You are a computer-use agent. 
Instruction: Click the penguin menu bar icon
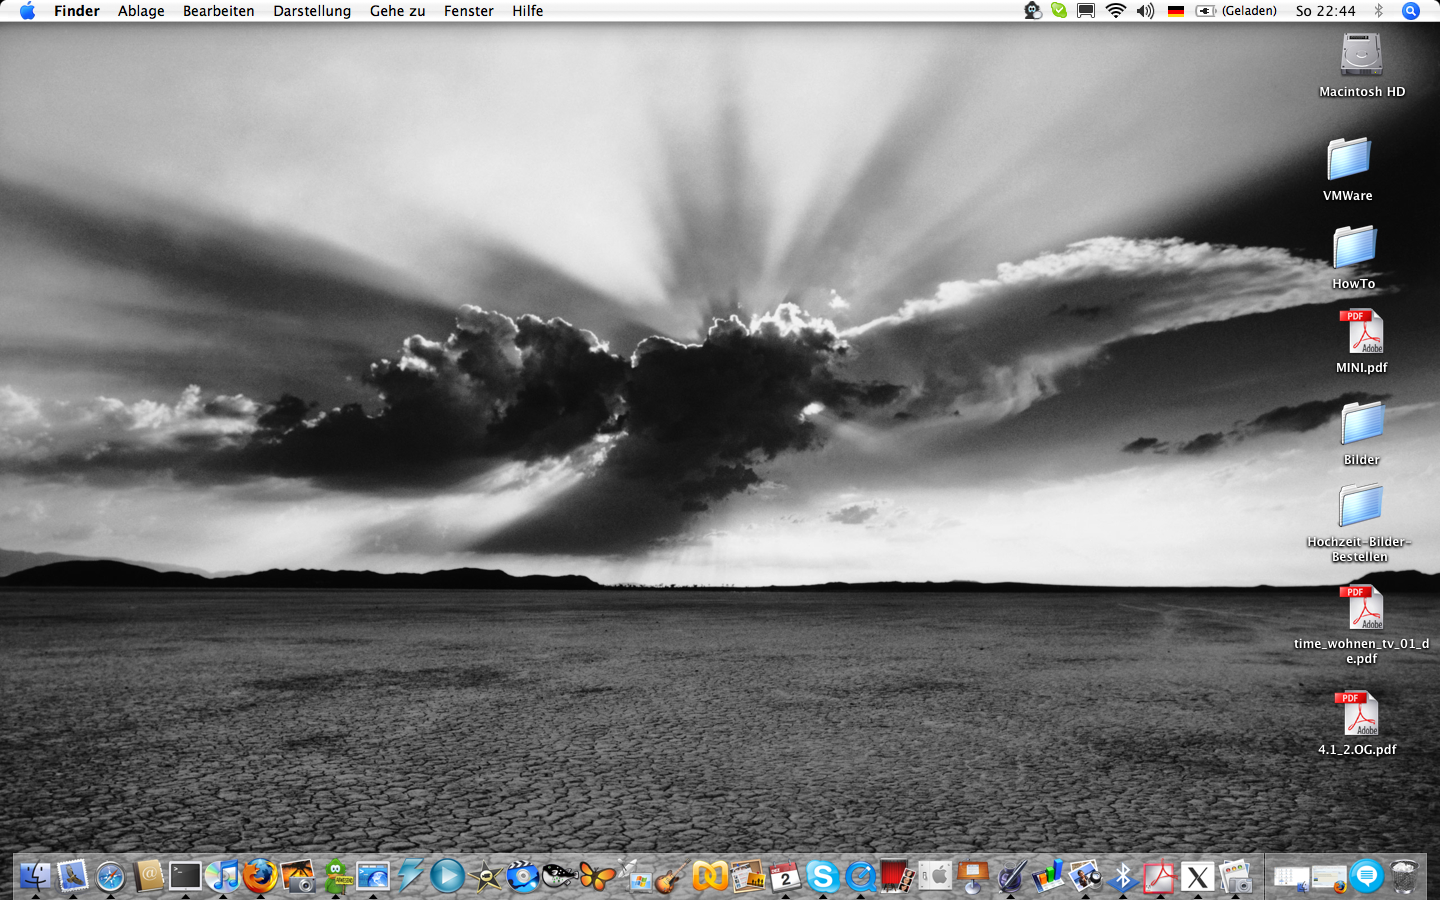1032,11
